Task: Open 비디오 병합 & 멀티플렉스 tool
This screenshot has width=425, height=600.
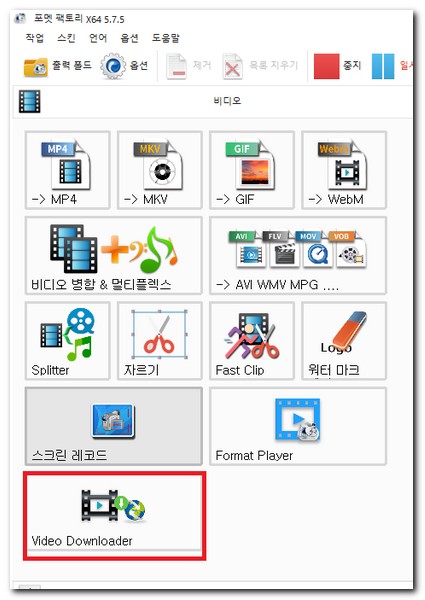Action: 114,256
